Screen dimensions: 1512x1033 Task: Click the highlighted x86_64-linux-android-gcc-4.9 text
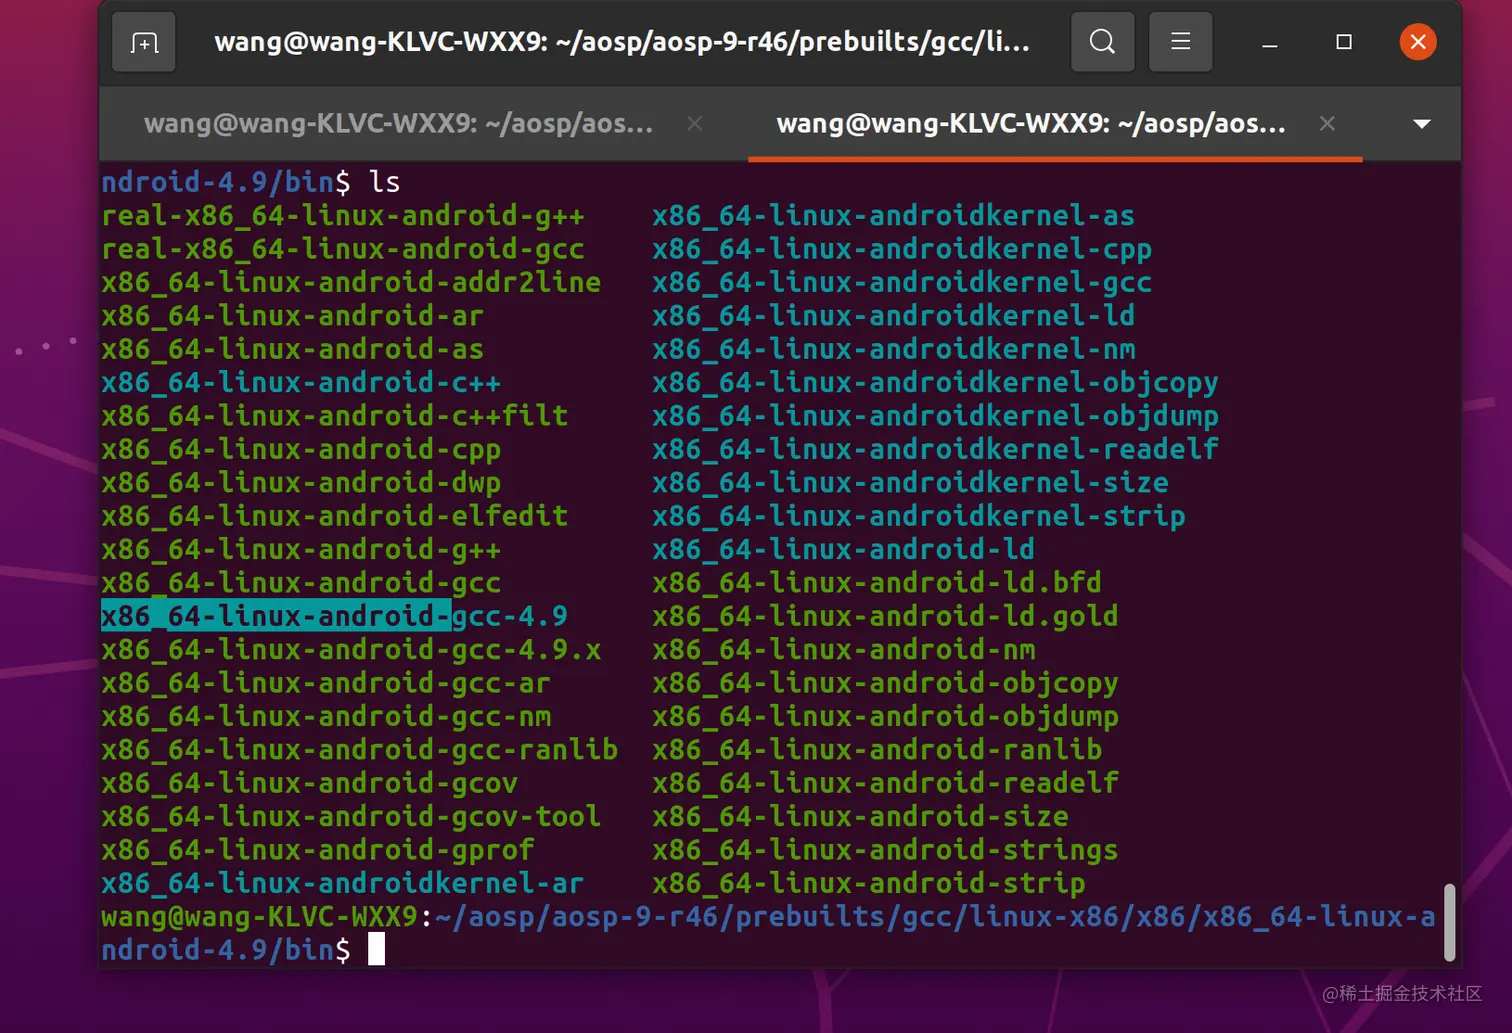pyautogui.click(x=333, y=616)
